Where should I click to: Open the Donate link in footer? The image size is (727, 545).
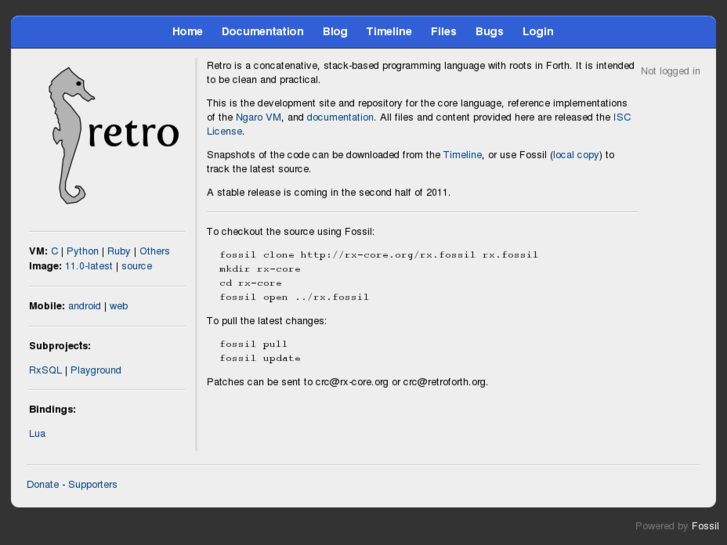tap(43, 485)
